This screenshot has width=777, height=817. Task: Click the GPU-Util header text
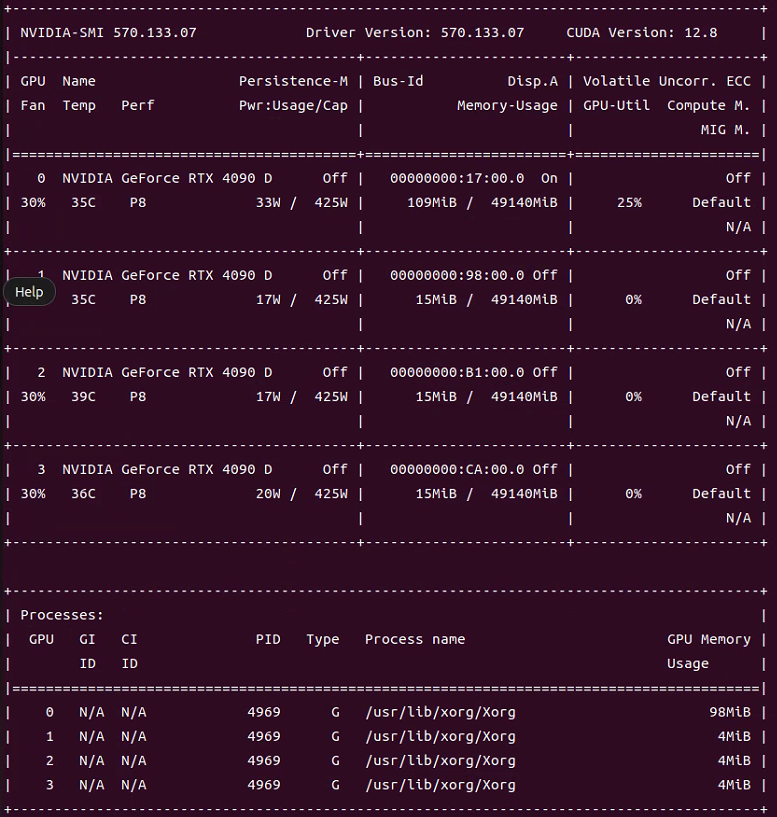click(616, 106)
